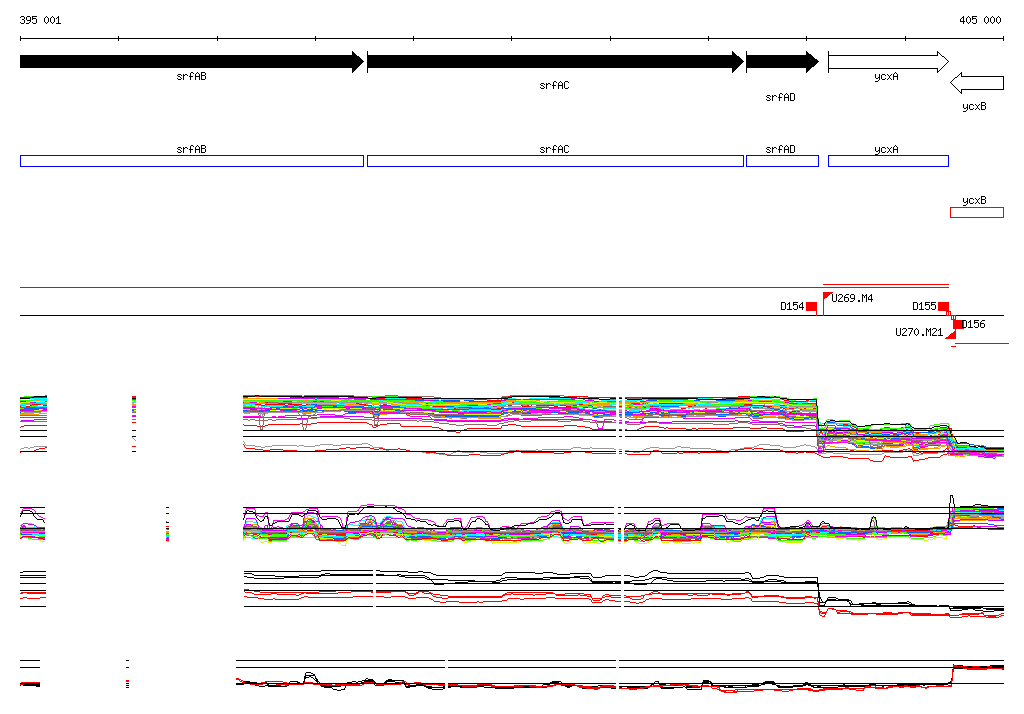Image resolution: width=1024 pixels, height=714 pixels.
Task: Click the D156 text label
Action: click(974, 325)
